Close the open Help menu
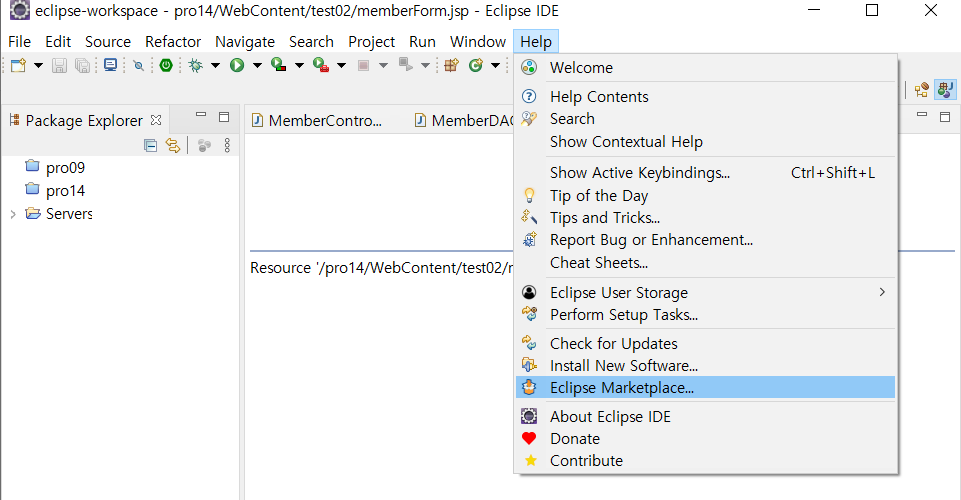 click(536, 42)
